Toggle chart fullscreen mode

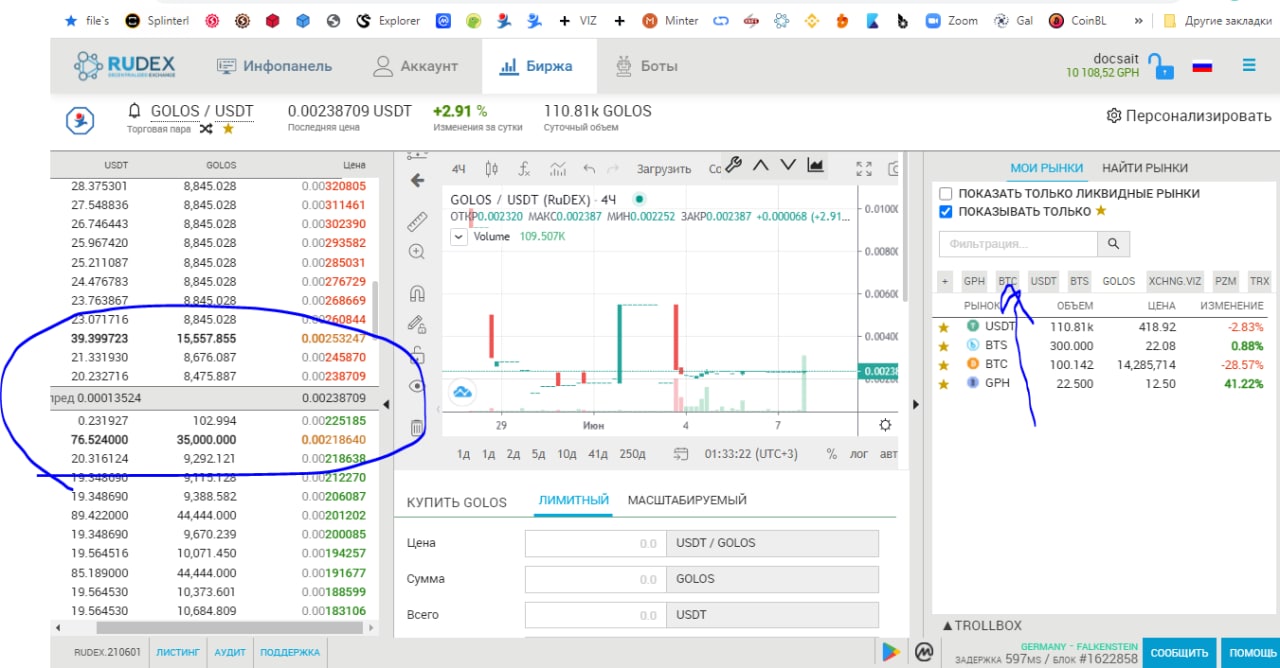tap(865, 168)
